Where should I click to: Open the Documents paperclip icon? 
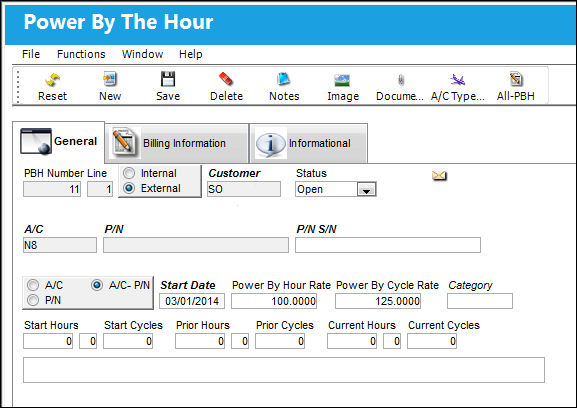[x=401, y=80]
